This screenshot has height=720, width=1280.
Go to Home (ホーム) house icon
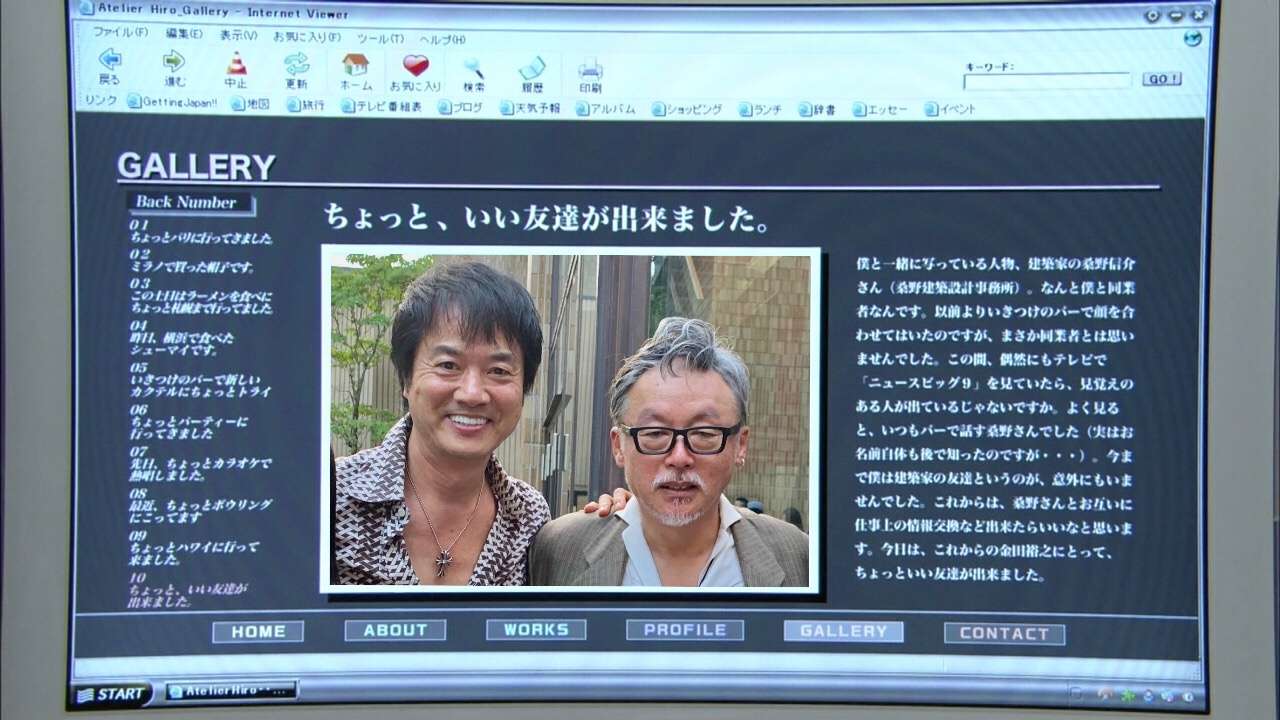click(x=355, y=65)
